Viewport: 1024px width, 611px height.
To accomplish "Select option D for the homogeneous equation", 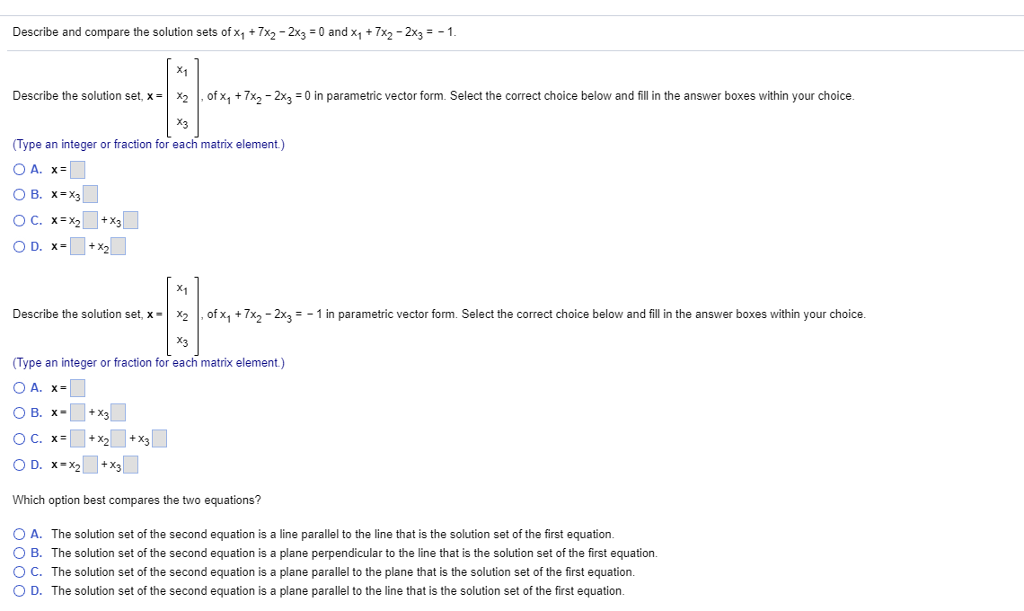I will (x=19, y=245).
